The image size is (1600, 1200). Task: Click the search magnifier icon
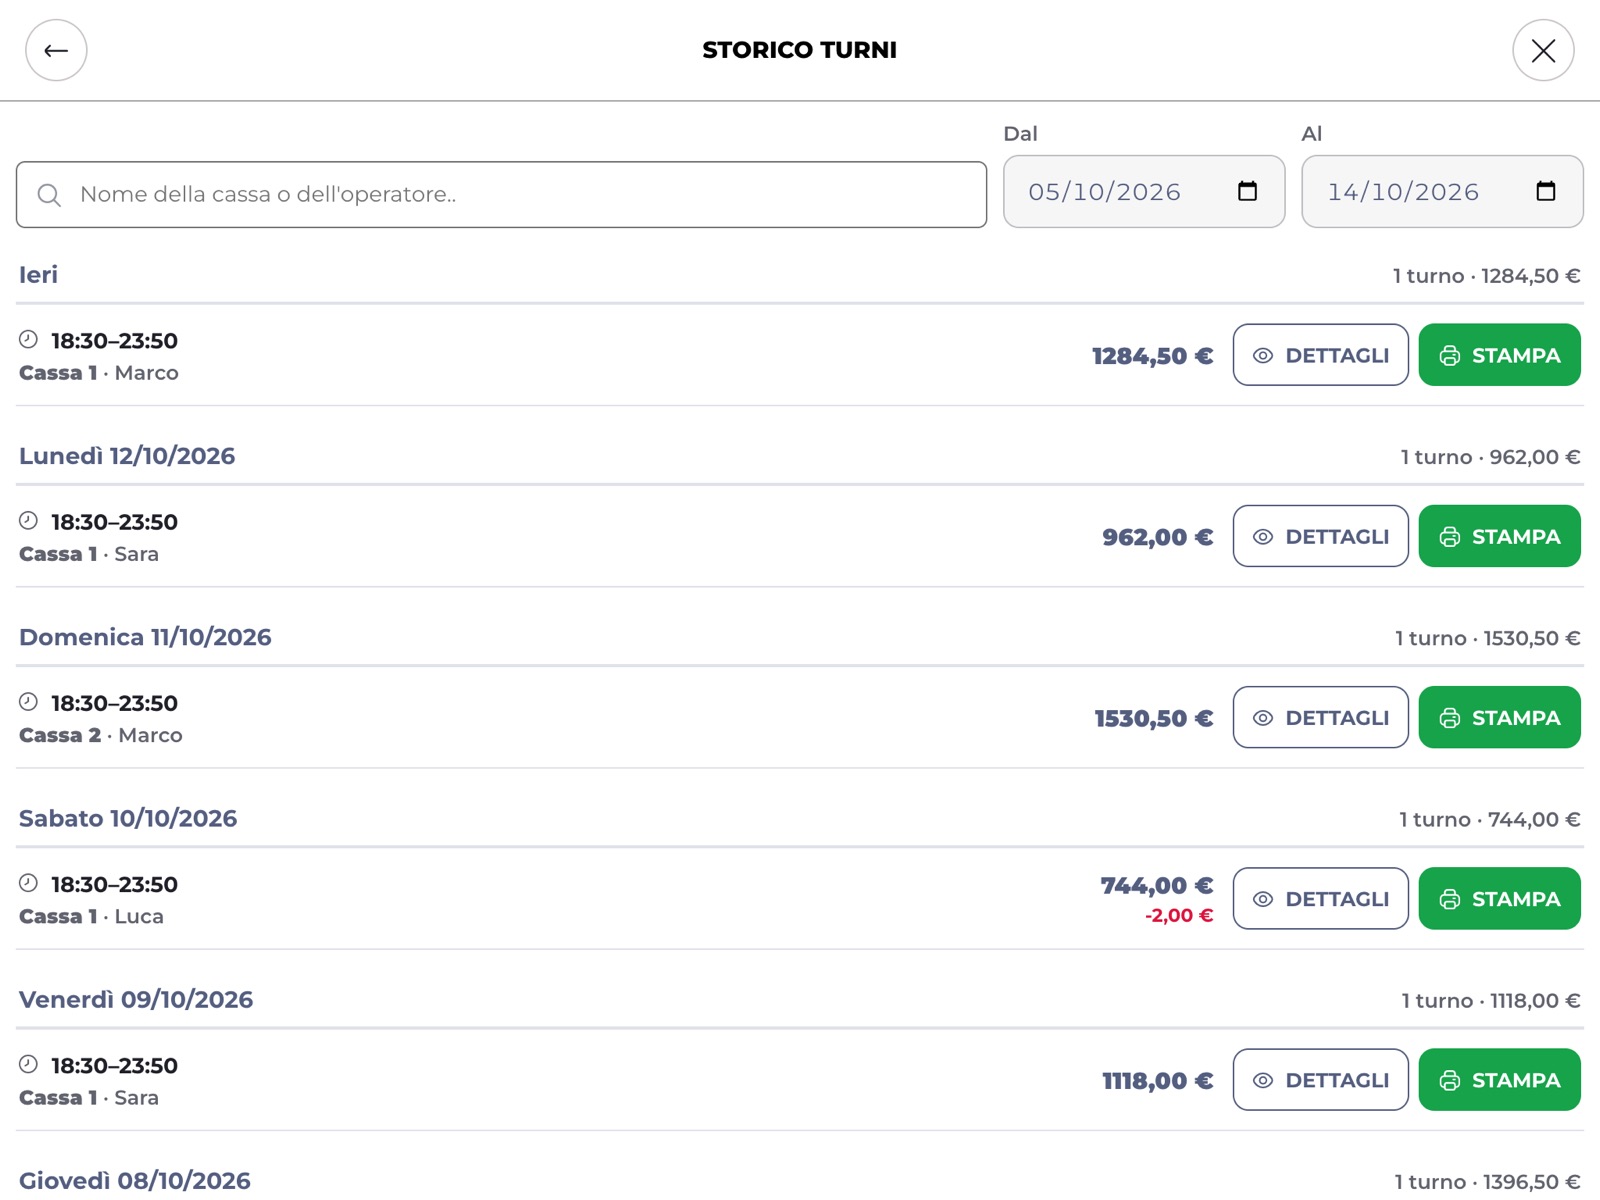click(49, 195)
